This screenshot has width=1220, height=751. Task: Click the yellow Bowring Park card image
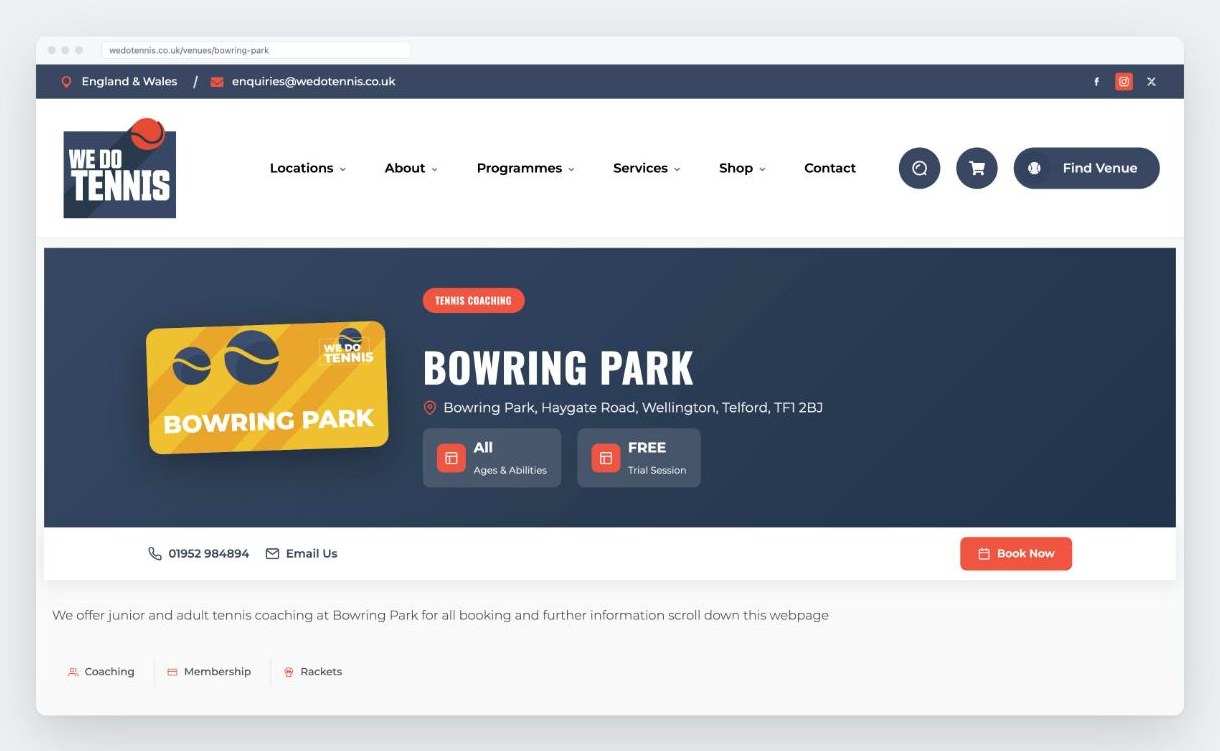point(267,388)
